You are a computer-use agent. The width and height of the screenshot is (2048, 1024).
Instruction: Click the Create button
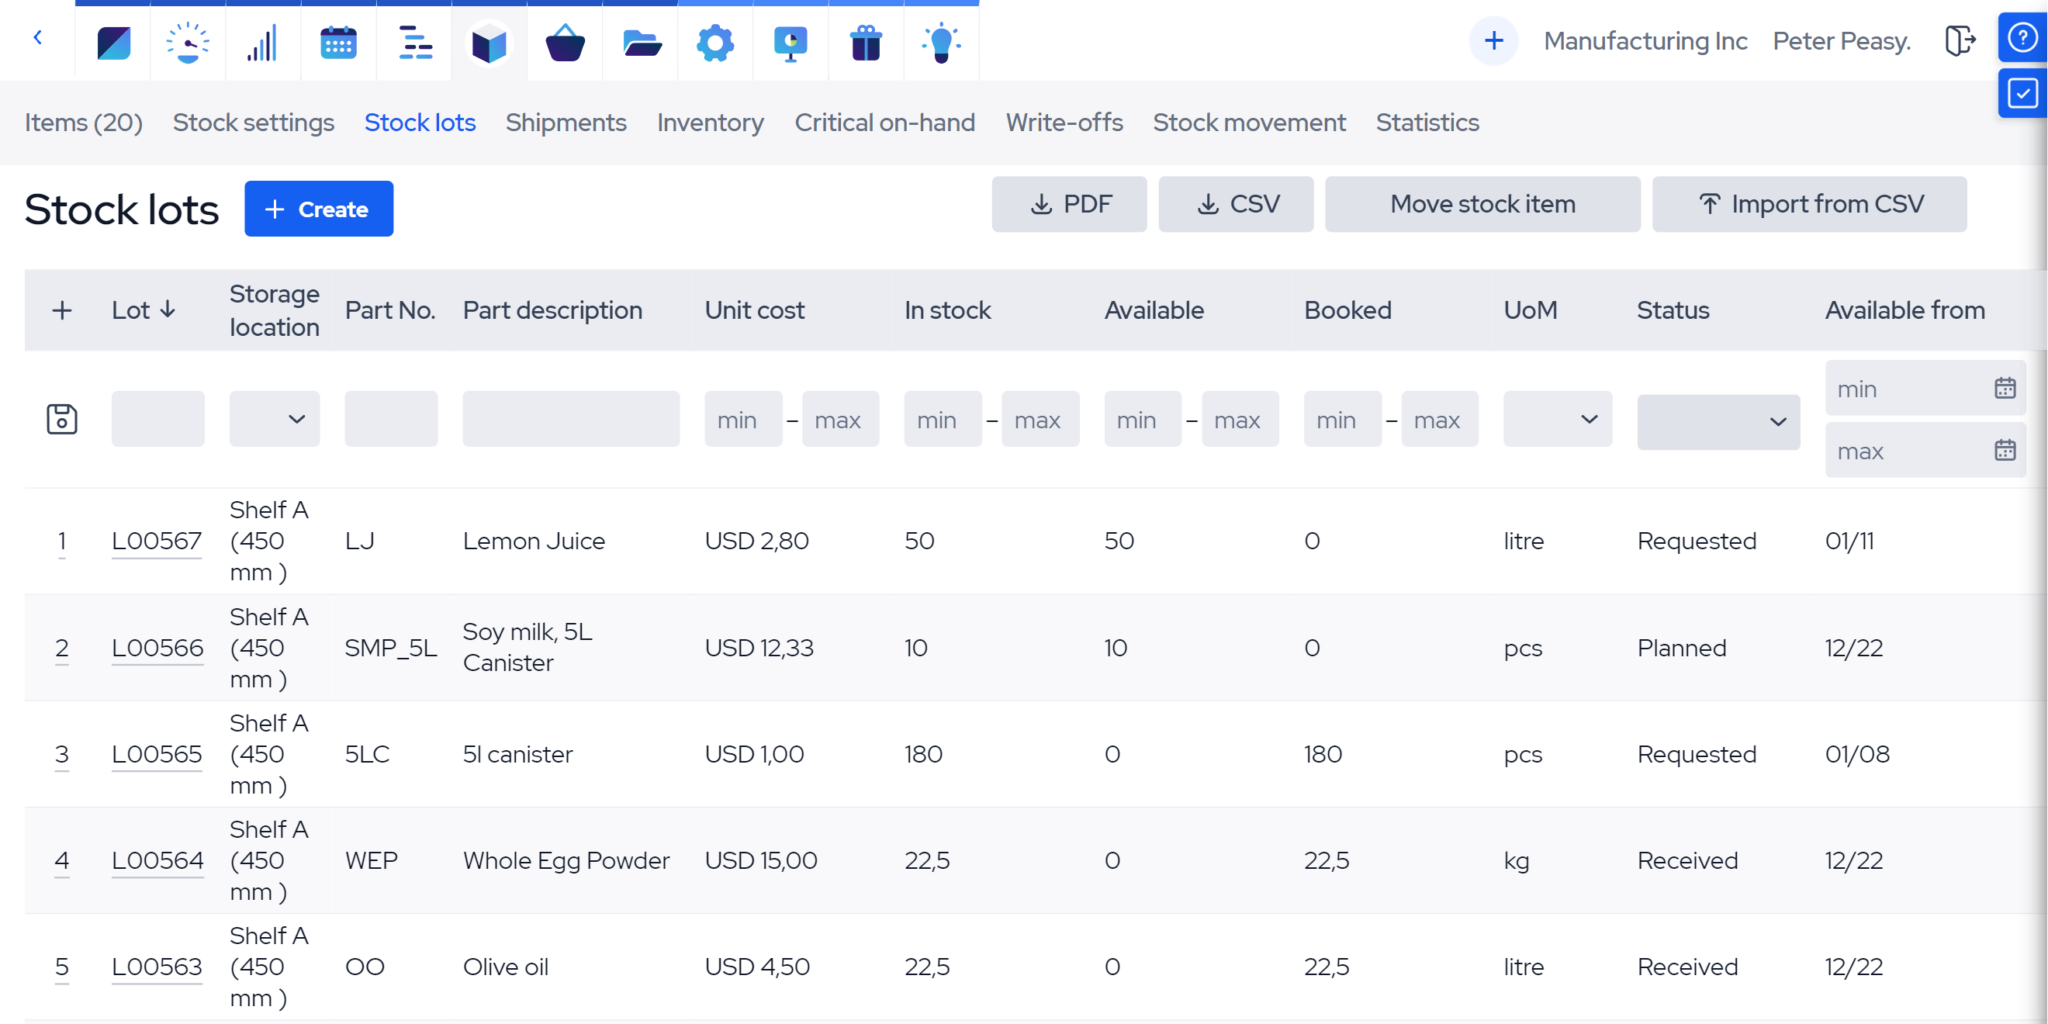[318, 208]
